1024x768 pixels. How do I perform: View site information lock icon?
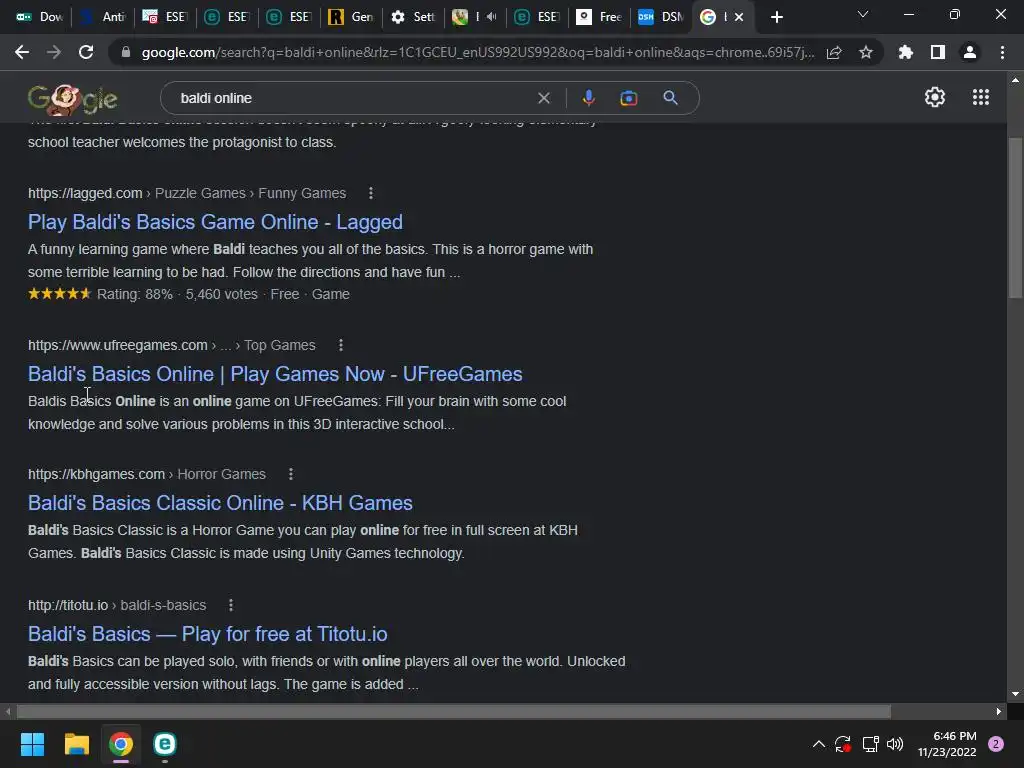point(126,52)
